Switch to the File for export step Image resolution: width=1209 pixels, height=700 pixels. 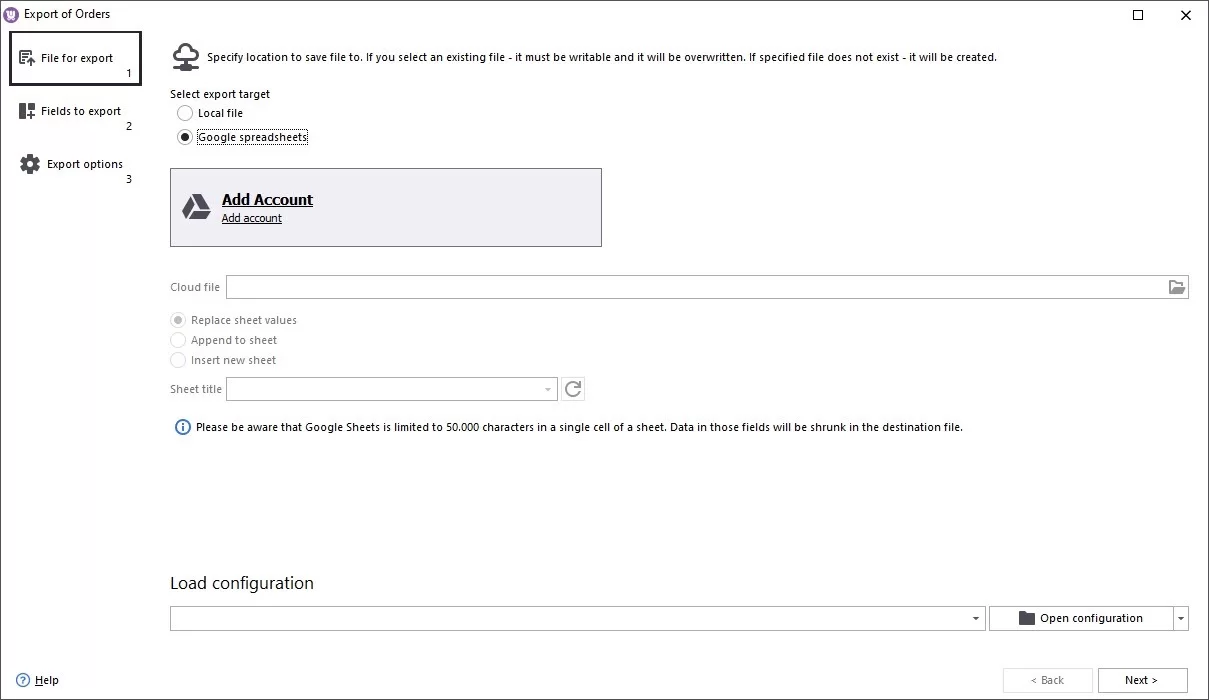pyautogui.click(x=76, y=59)
